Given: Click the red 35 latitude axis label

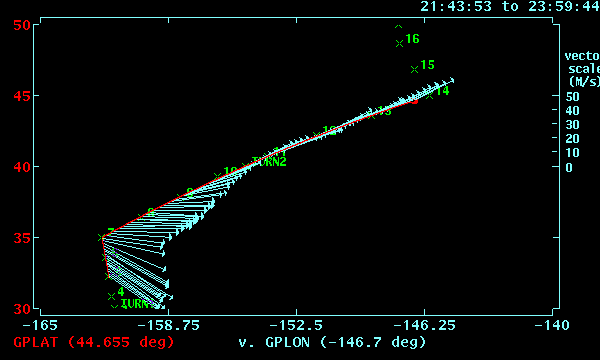Looking at the screenshot, I should pyautogui.click(x=22, y=238).
